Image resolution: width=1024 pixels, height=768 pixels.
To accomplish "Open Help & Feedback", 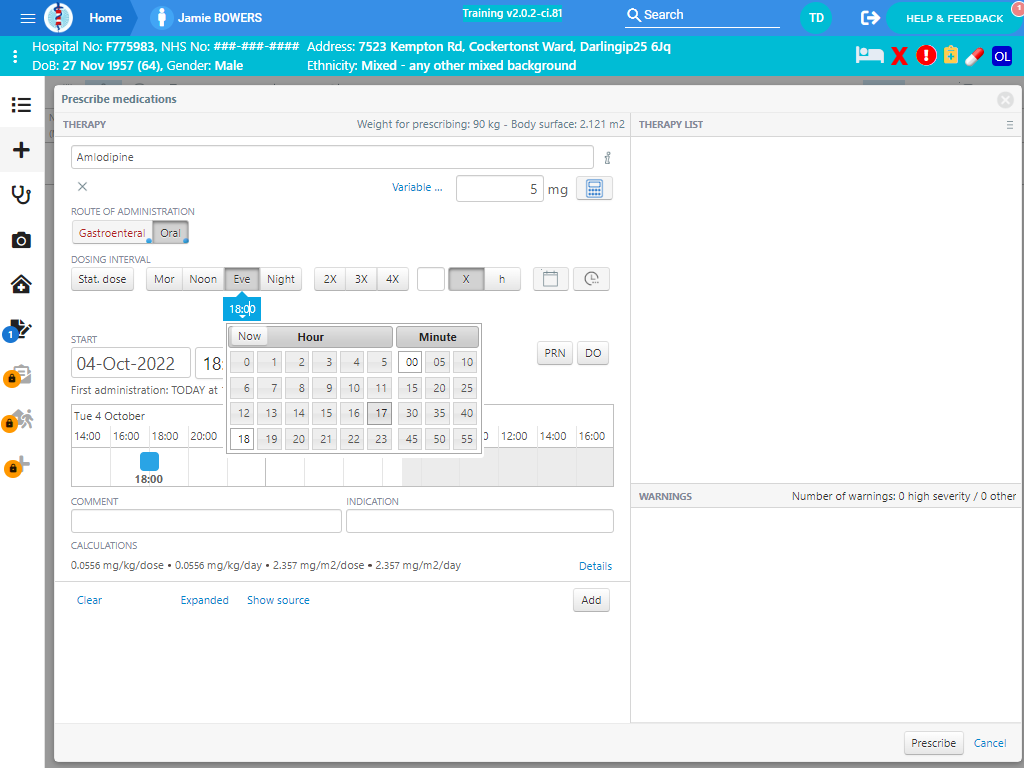I will [954, 18].
